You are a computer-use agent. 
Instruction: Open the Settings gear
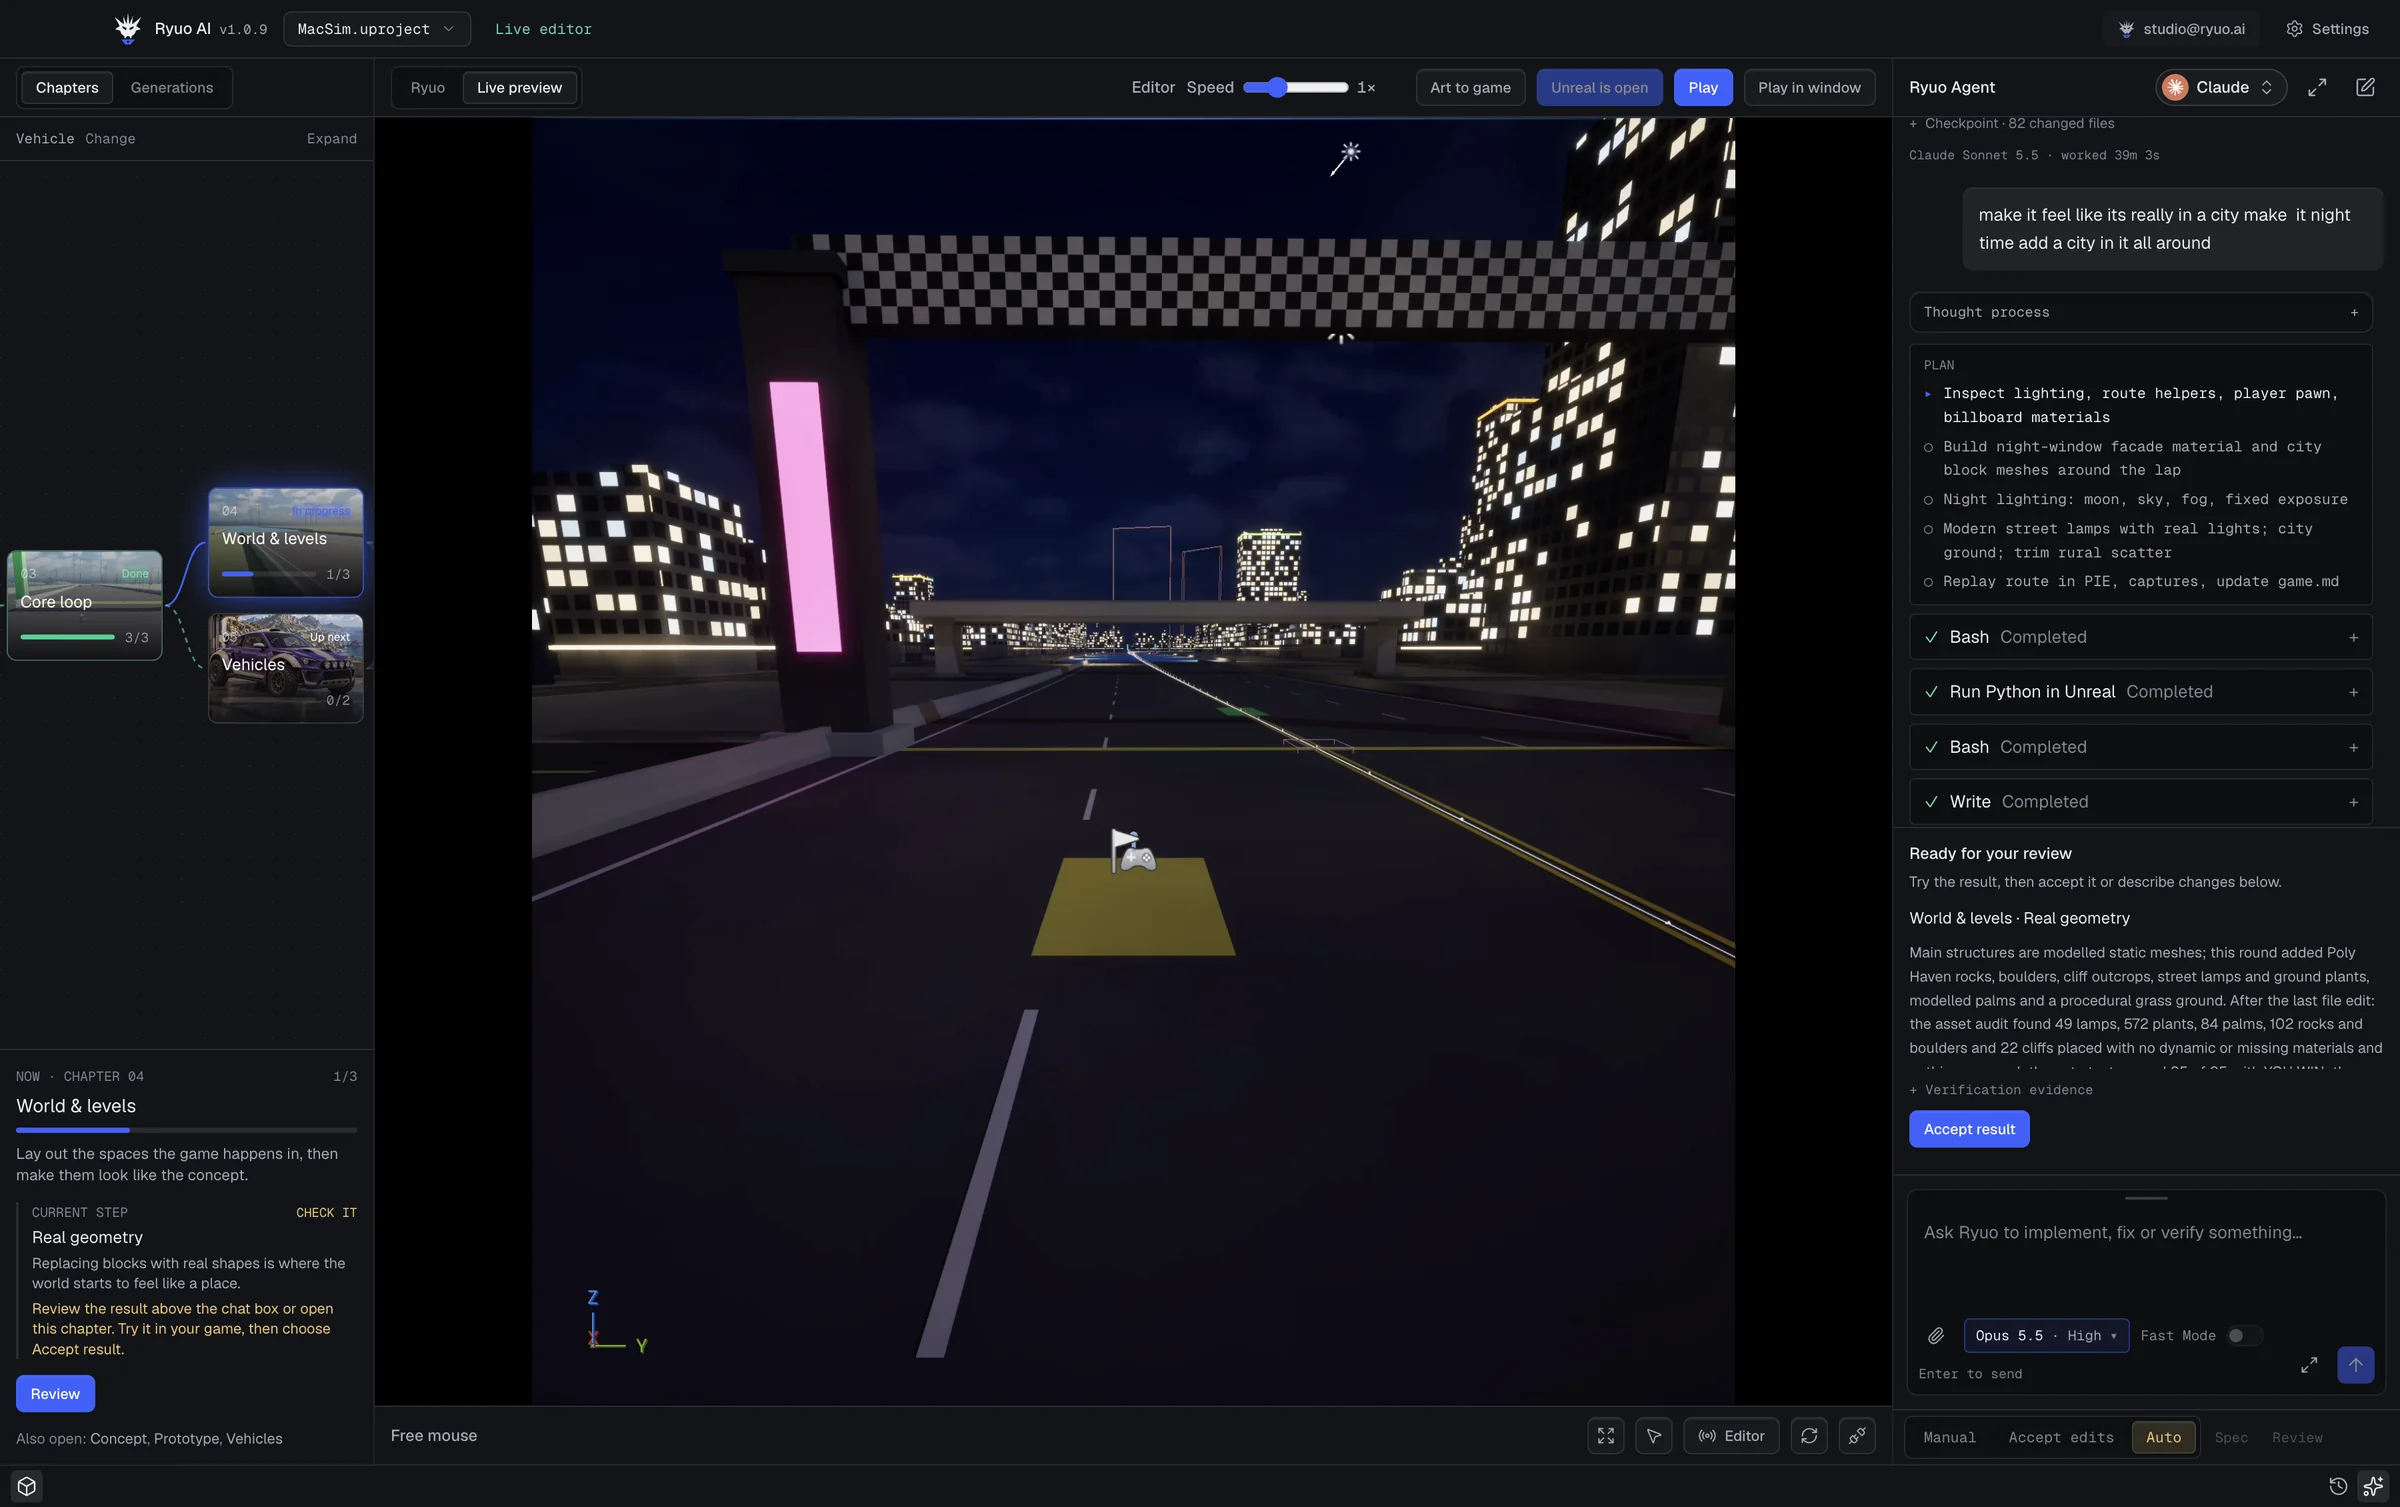pos(2327,29)
